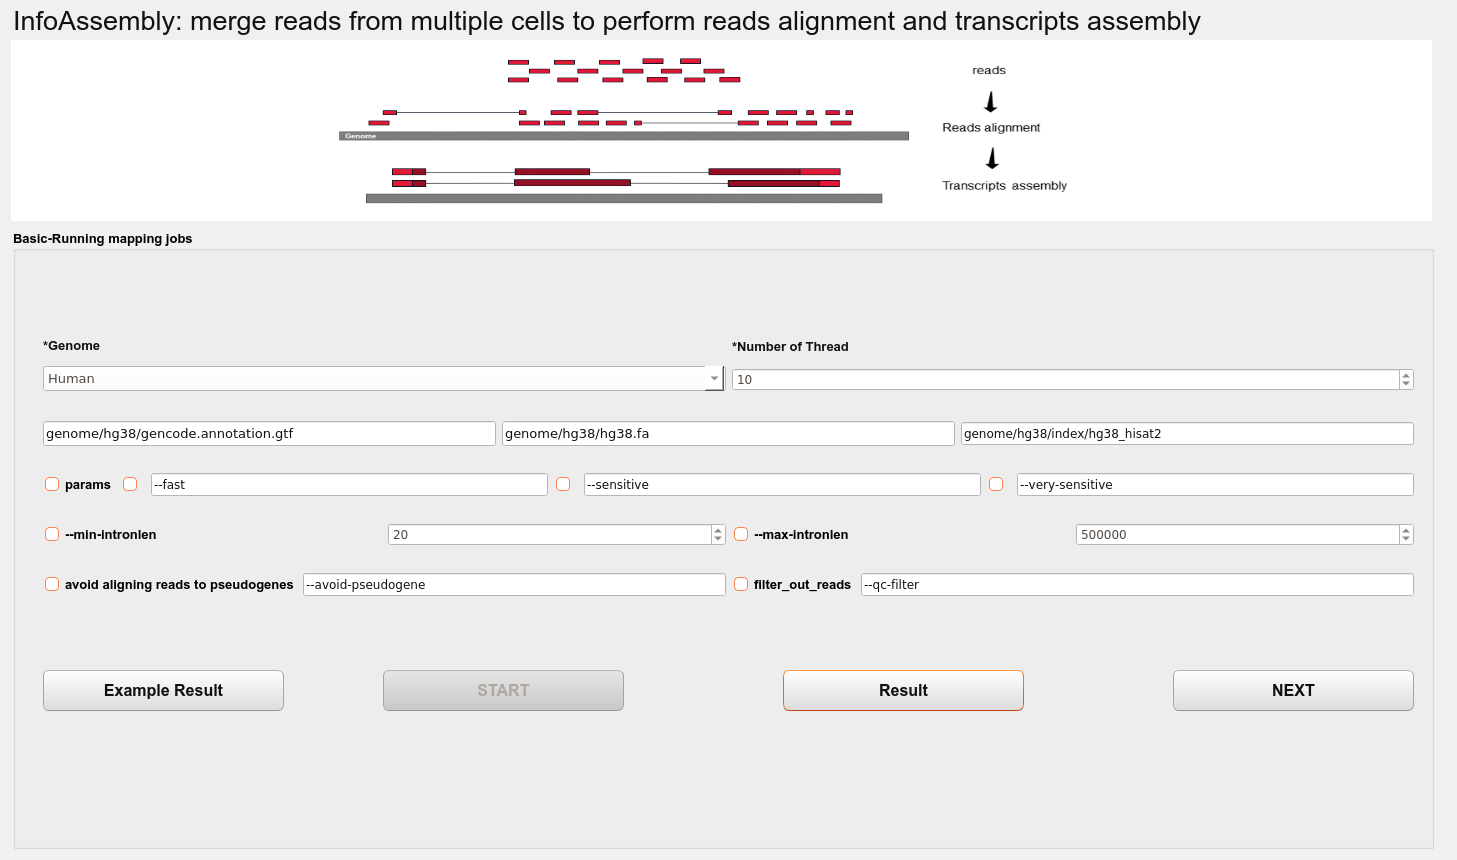This screenshot has width=1457, height=860.
Task: Click the workflow diagram image
Action: click(721, 130)
